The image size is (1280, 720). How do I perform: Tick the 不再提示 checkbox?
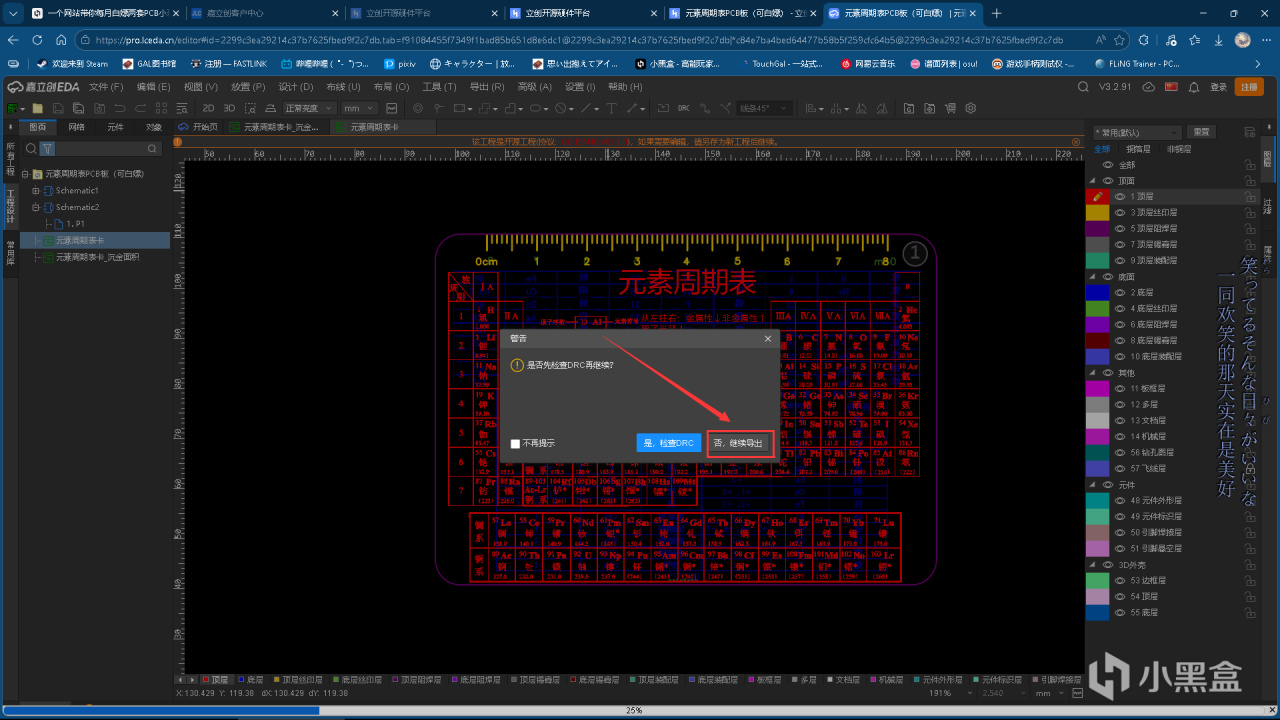click(x=515, y=443)
